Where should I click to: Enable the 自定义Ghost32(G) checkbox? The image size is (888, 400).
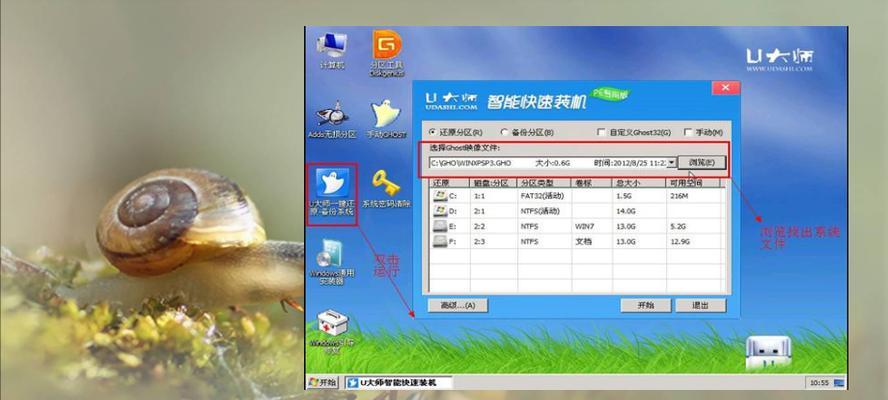click(601, 132)
